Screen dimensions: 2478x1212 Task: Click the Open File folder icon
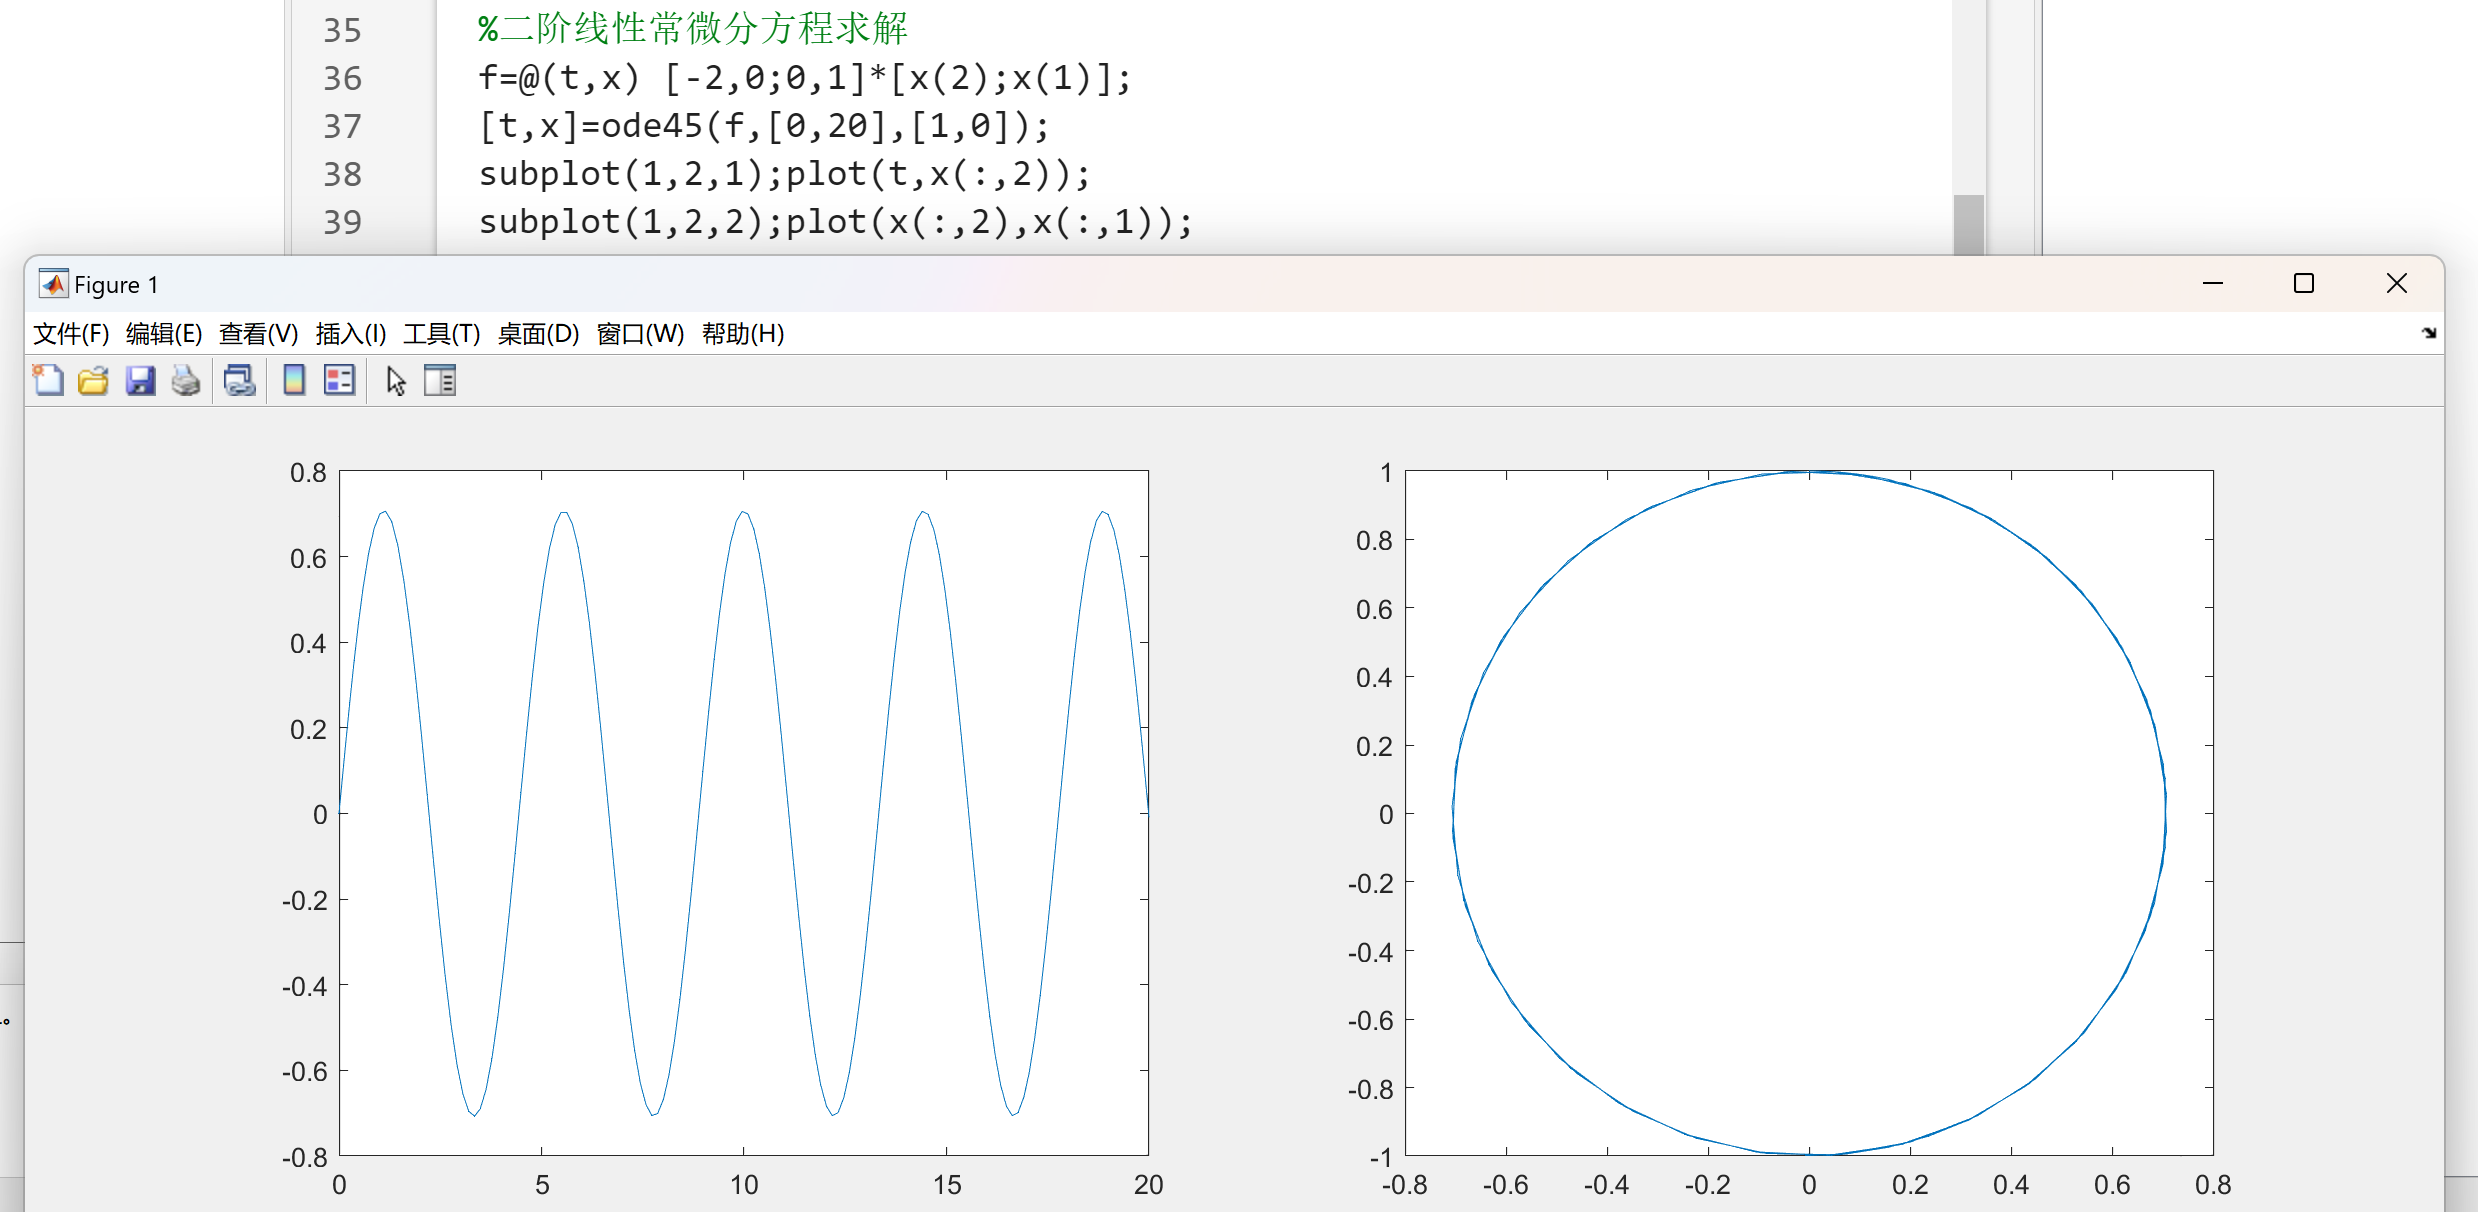coord(93,381)
